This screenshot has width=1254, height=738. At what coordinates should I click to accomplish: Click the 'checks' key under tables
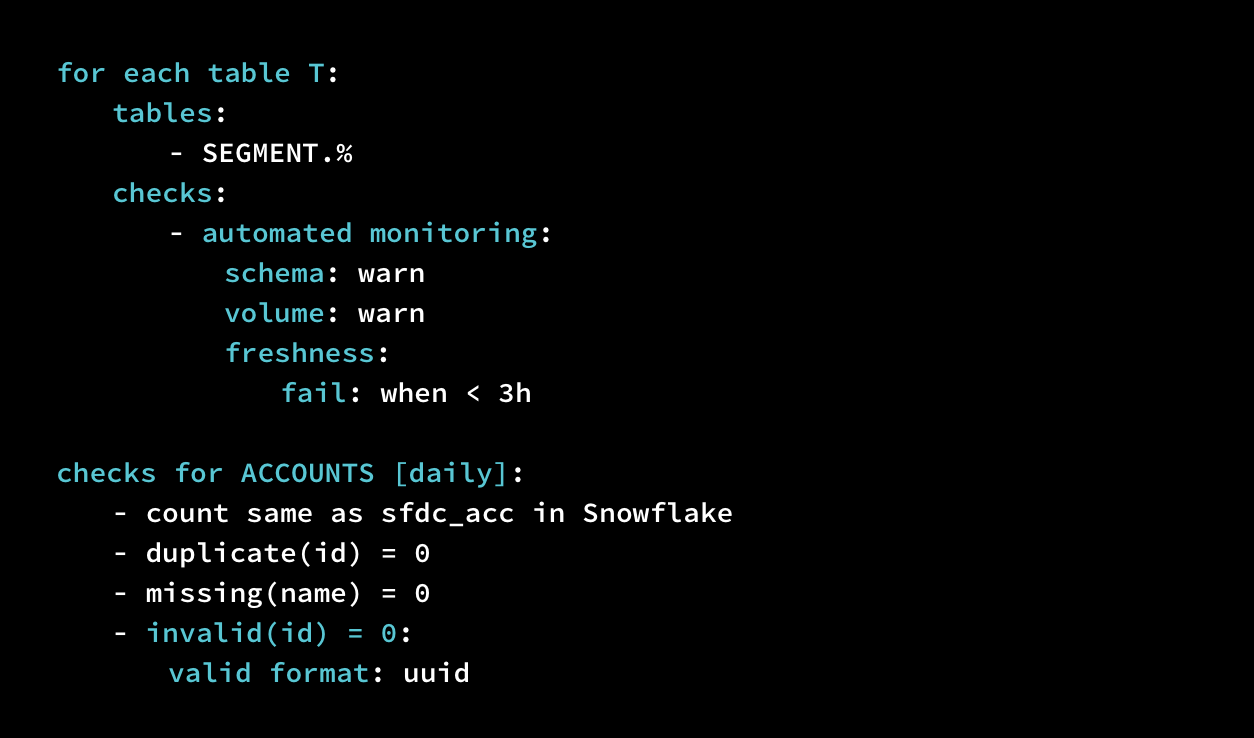tap(162, 193)
